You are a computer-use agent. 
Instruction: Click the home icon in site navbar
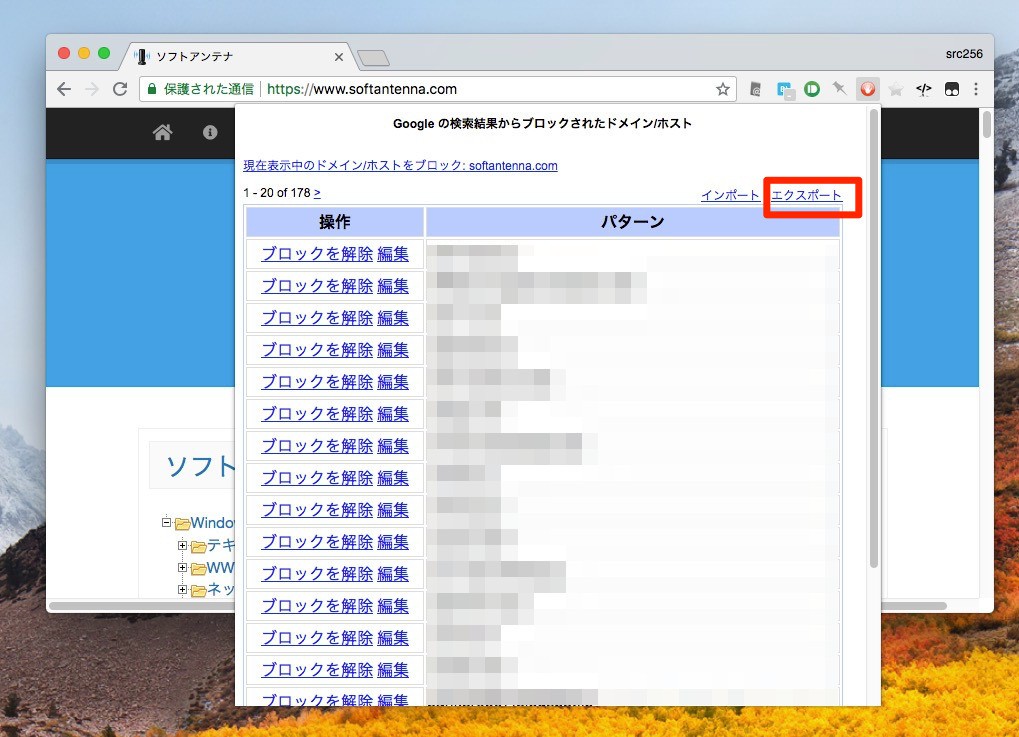coord(162,132)
